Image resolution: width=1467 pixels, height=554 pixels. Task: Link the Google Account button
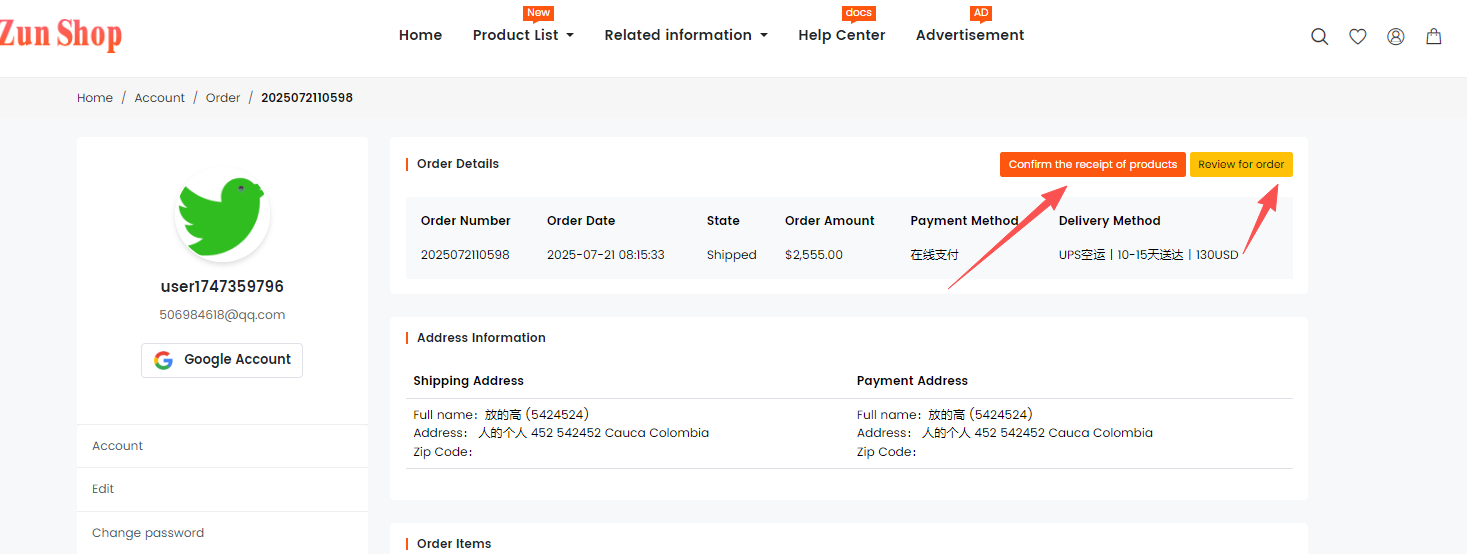(x=222, y=360)
